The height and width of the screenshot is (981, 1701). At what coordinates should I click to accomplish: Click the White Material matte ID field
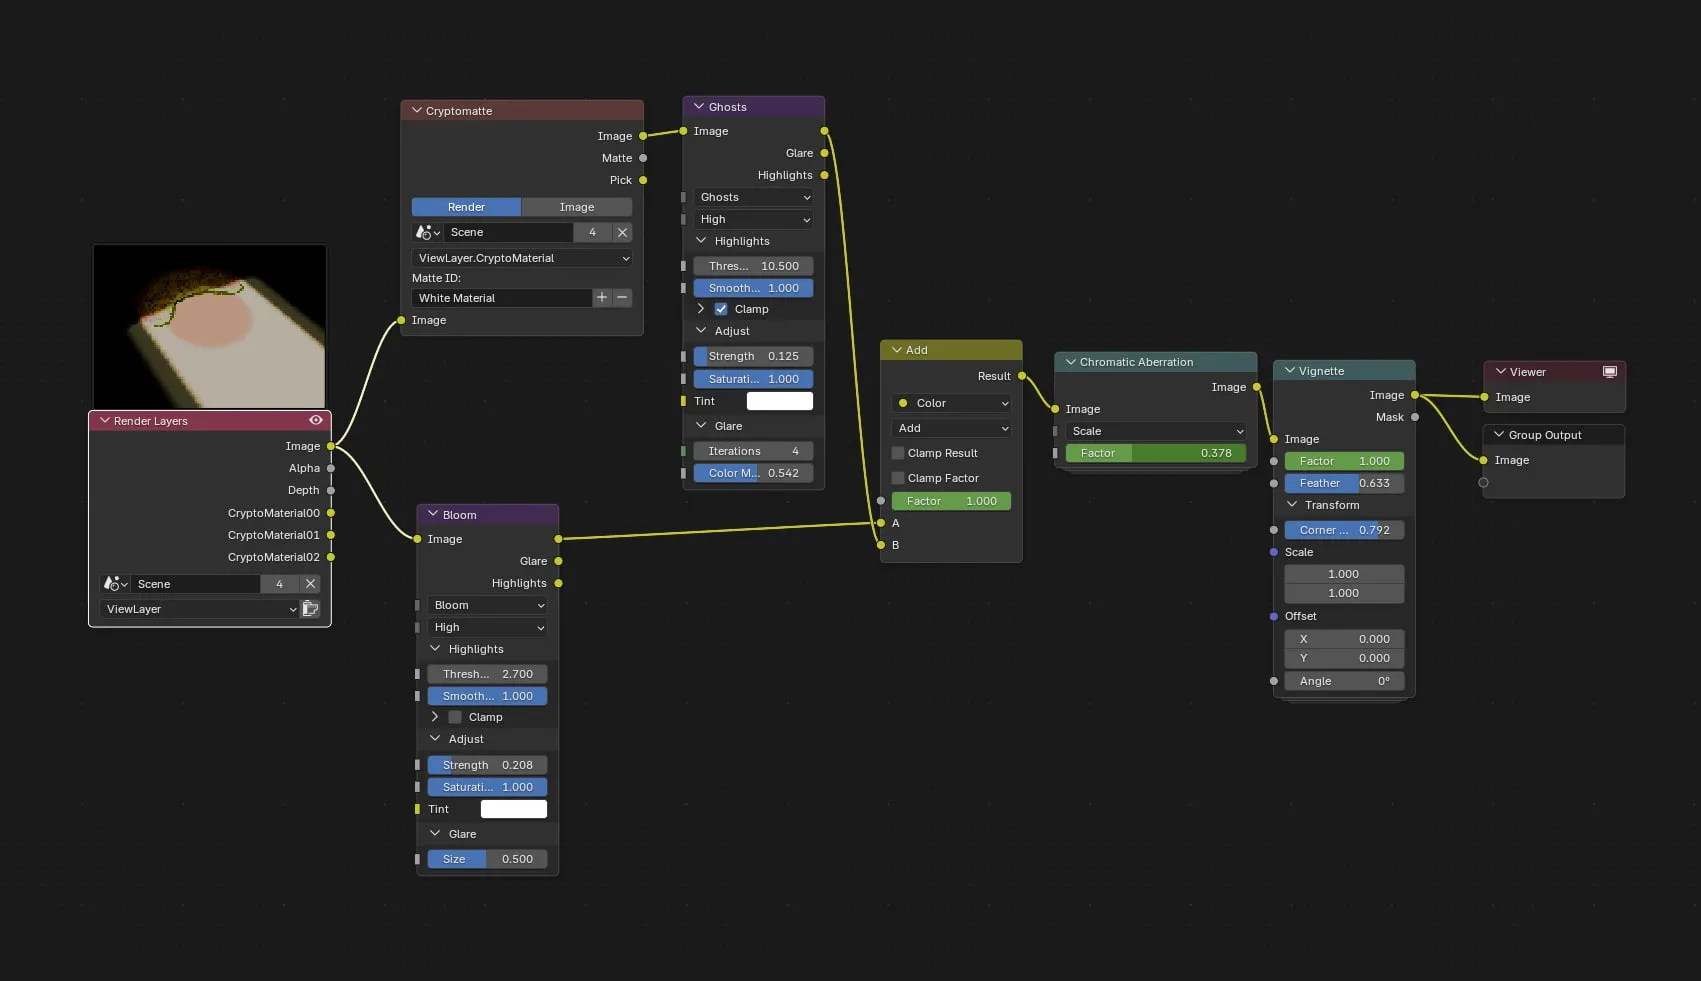point(501,298)
